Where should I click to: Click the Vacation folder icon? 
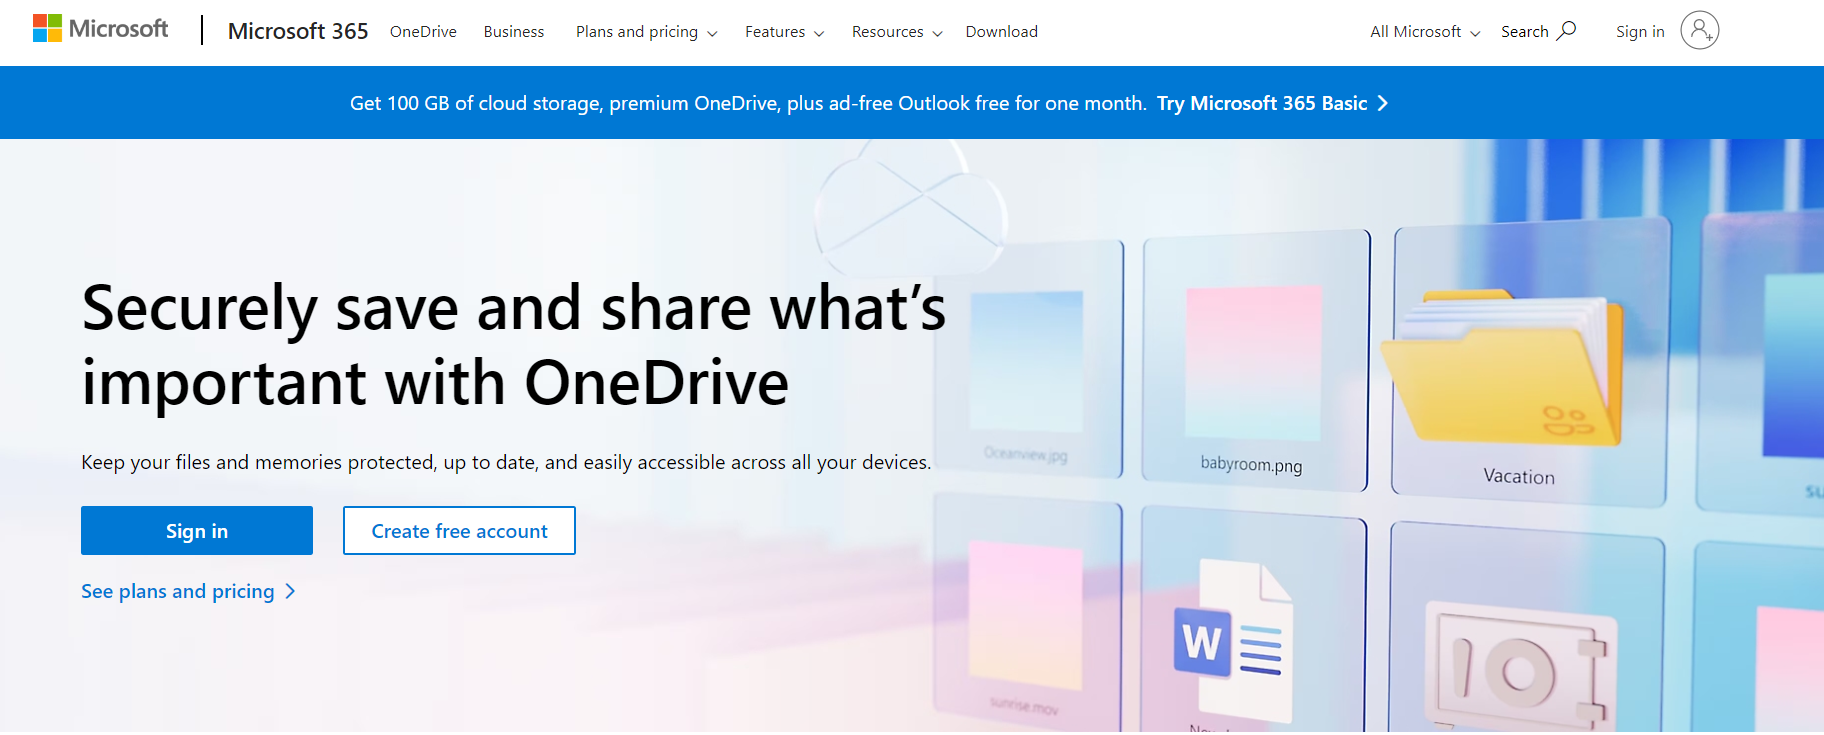(1501, 367)
